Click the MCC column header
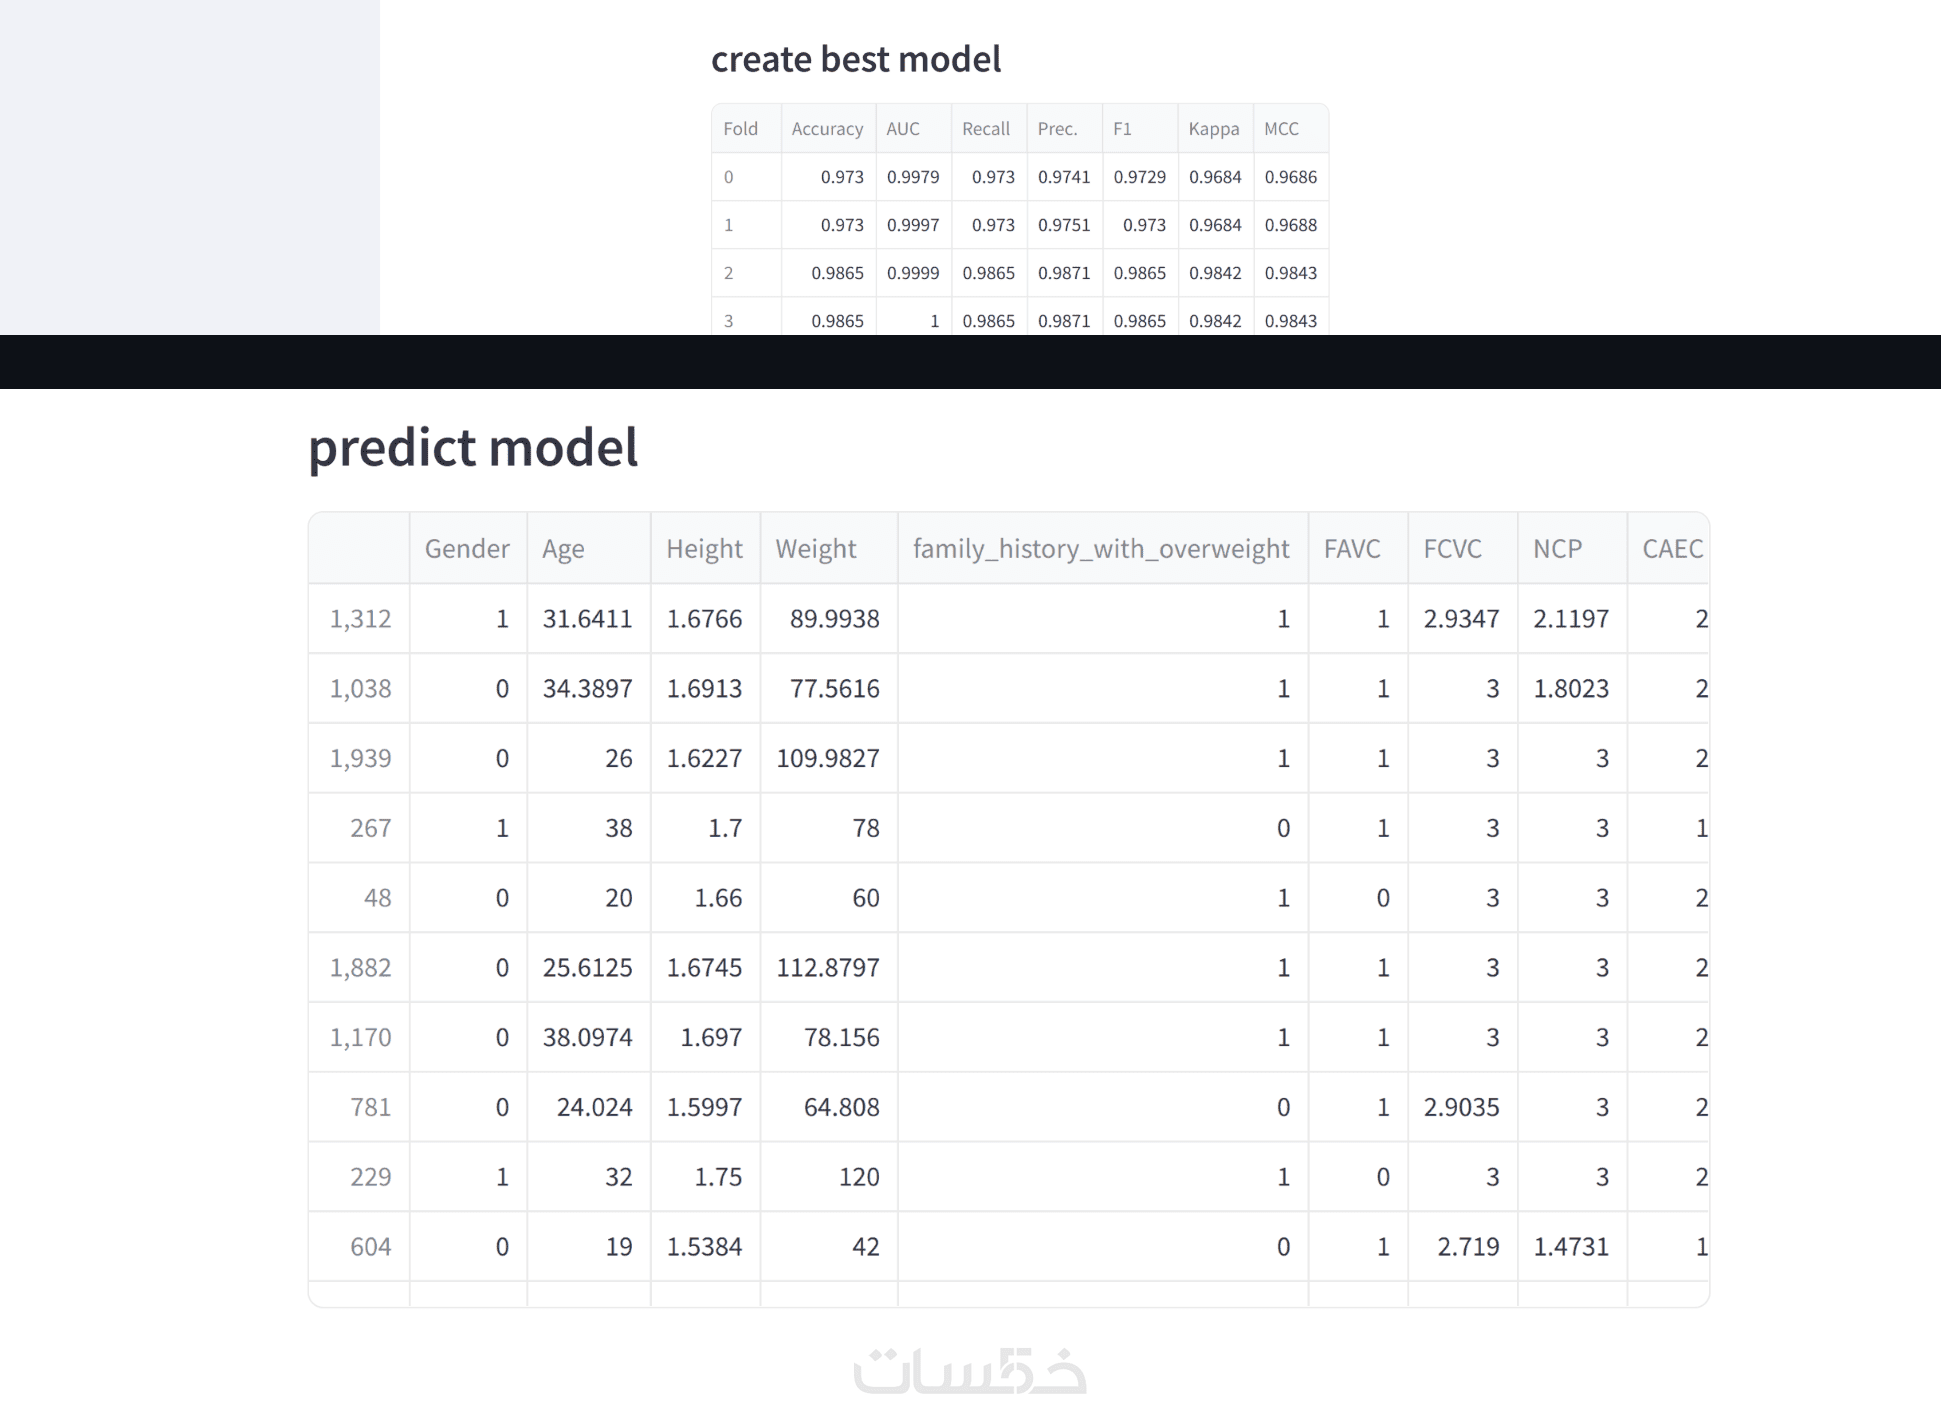 pos(1281,128)
